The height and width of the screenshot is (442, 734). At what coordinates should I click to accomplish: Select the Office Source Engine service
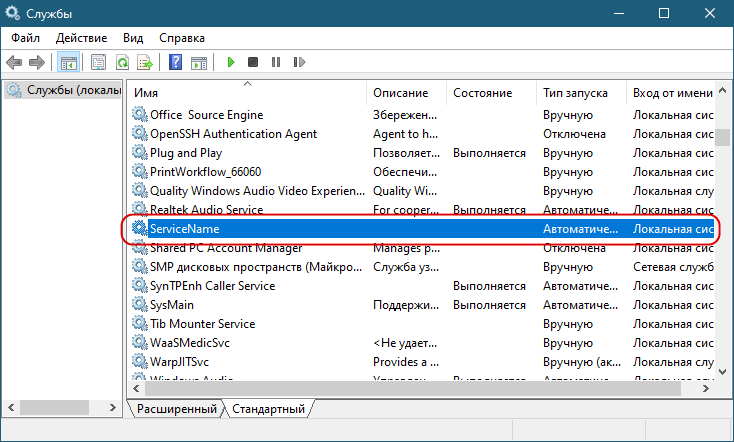click(206, 115)
